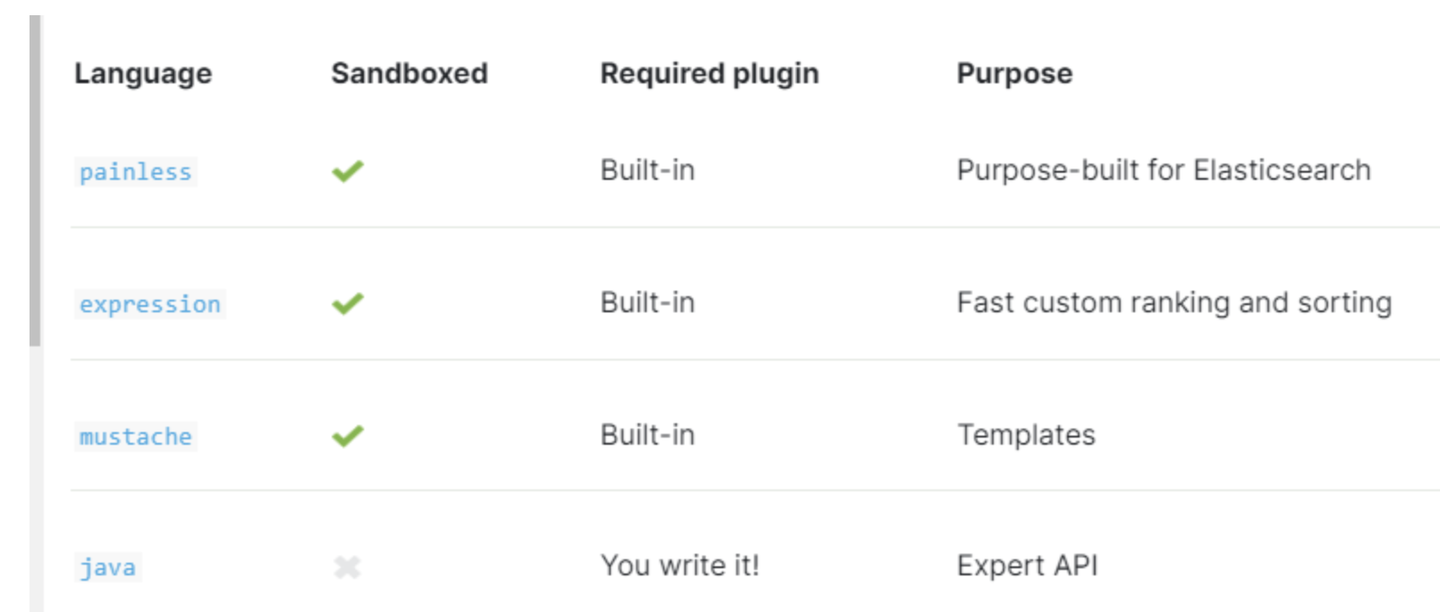Click the green checkmark beside expression

point(347,303)
